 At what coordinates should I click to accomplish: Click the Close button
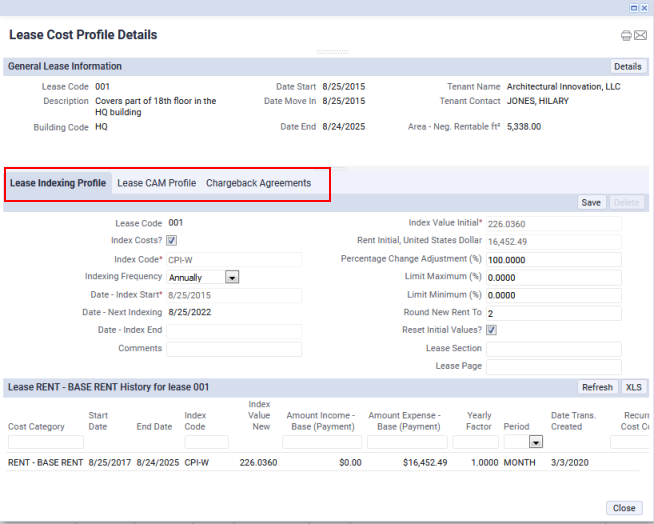tap(624, 508)
